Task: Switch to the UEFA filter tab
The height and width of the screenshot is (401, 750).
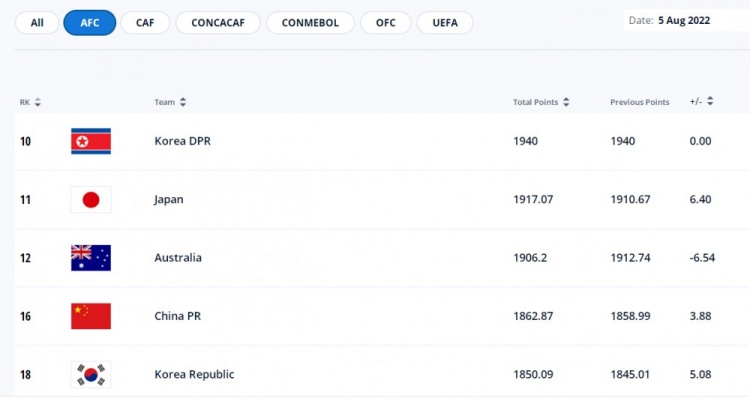Action: pyautogui.click(x=438, y=23)
